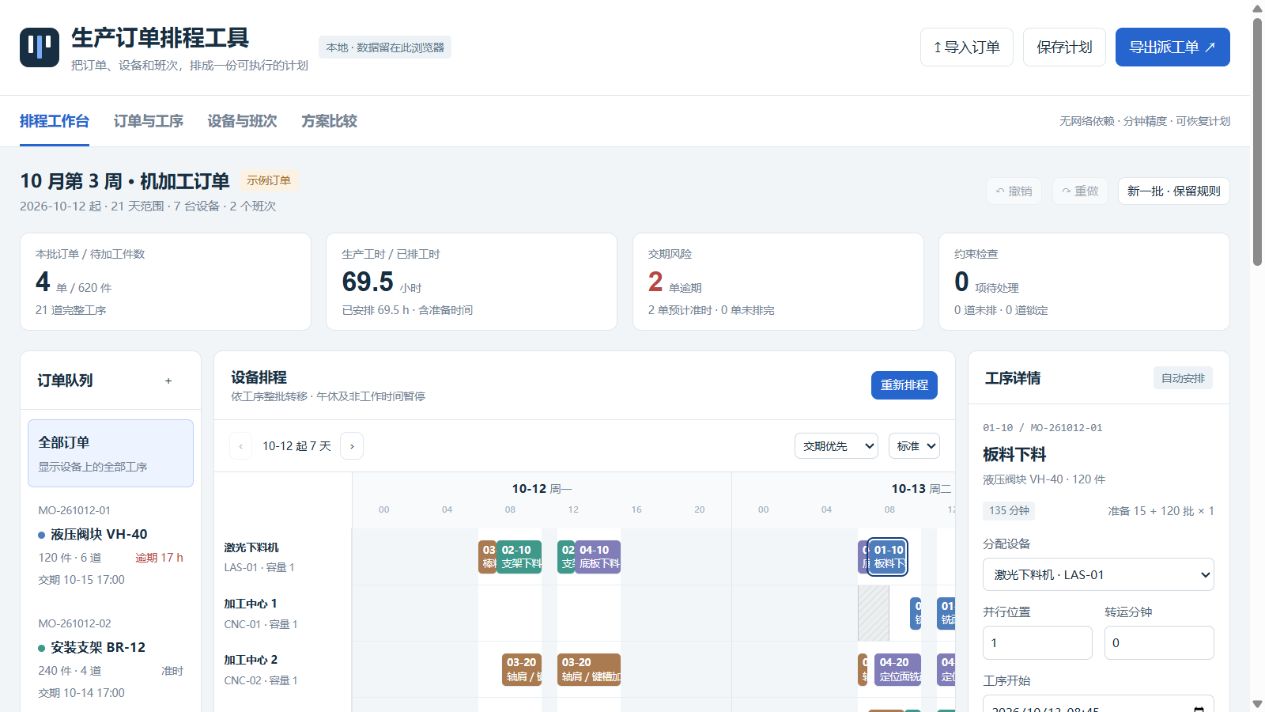
Task: Click the 10-13 周二 date header
Action: pyautogui.click(x=920, y=489)
